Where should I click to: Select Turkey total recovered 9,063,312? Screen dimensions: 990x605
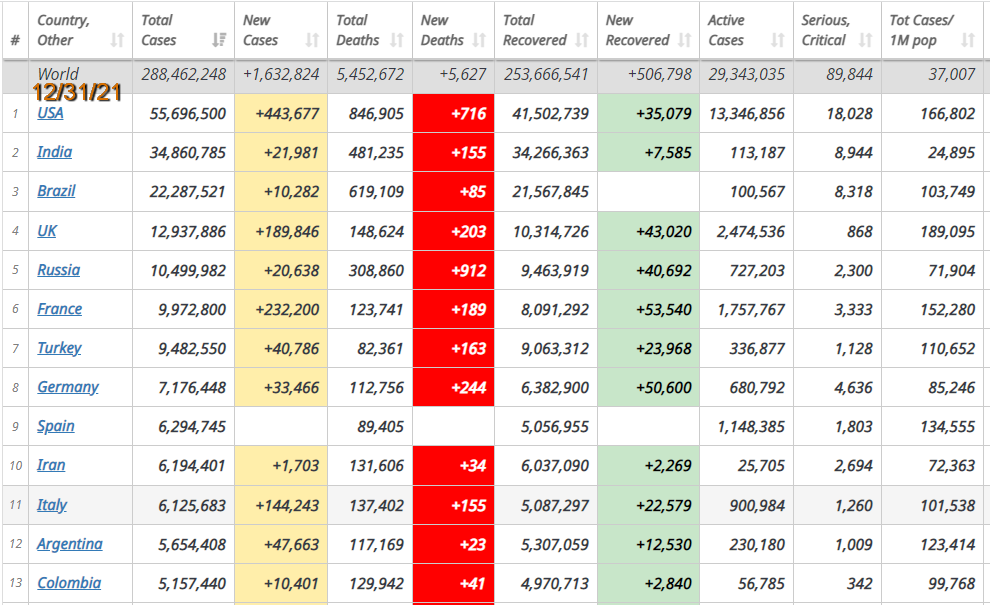tap(555, 349)
